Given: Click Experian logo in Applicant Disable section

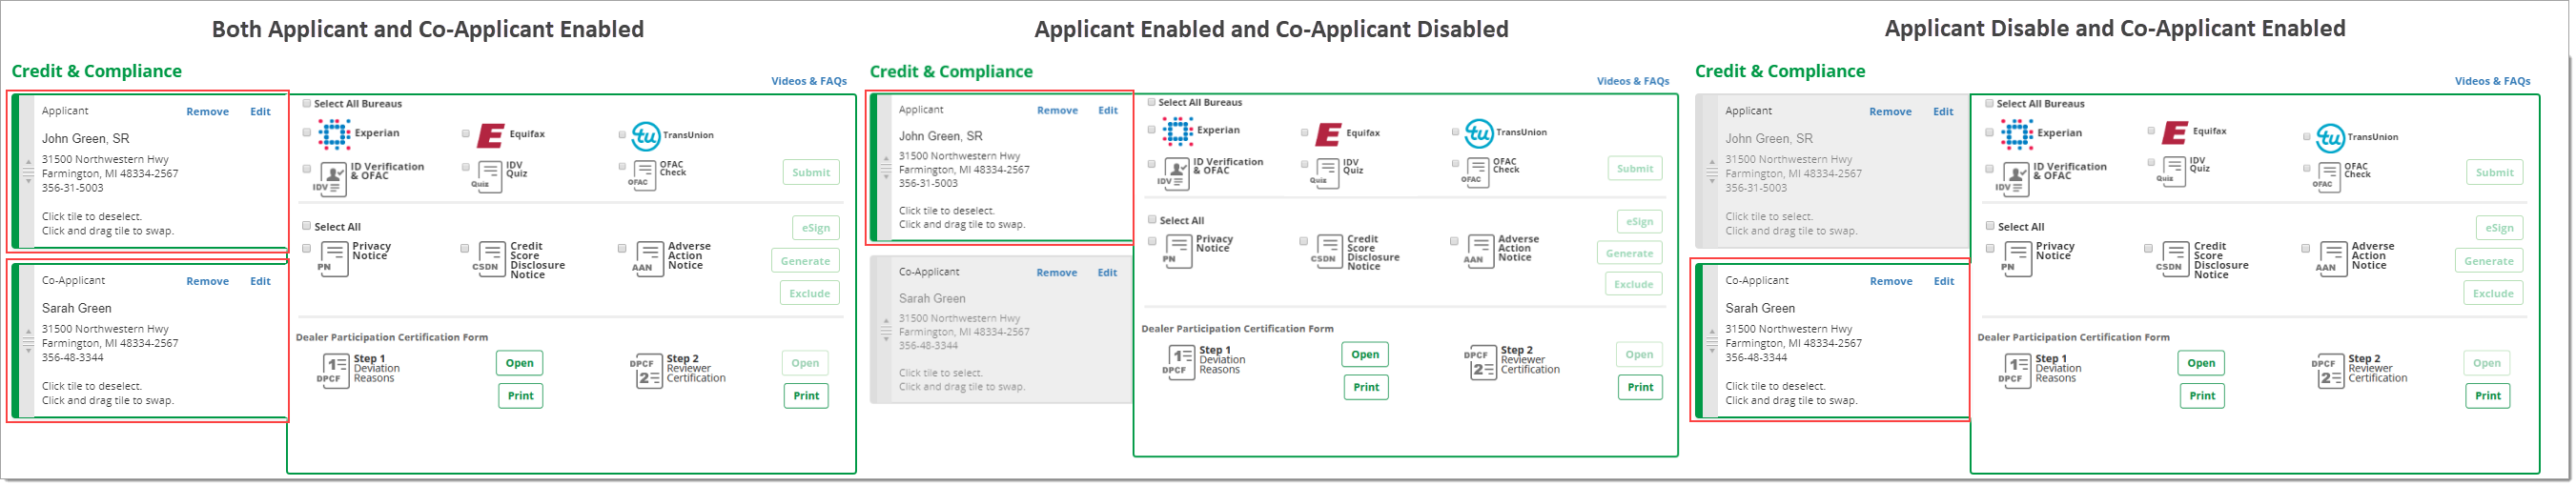Looking at the screenshot, I should (x=2017, y=133).
